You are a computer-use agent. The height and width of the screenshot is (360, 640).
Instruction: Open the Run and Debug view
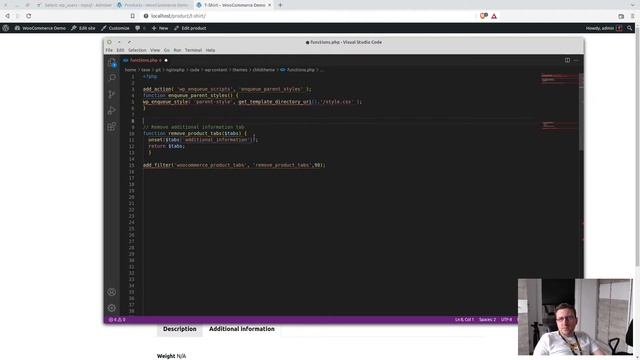click(112, 110)
